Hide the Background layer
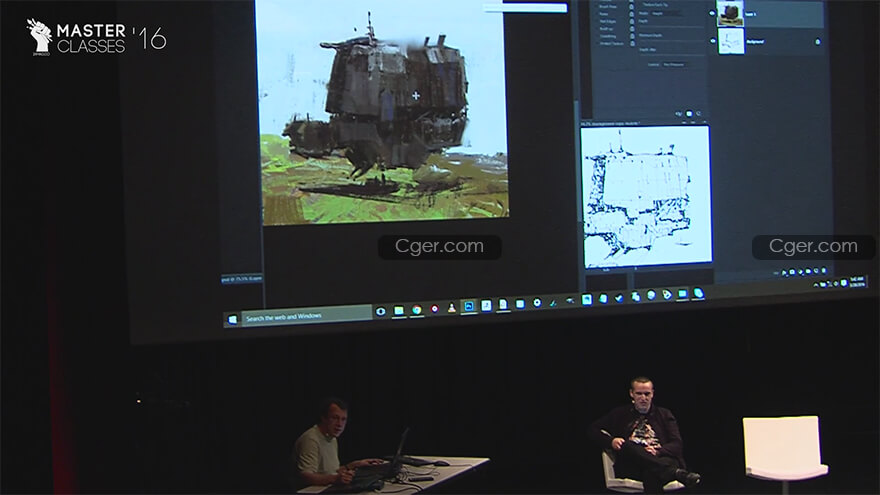The width and height of the screenshot is (880, 495). click(x=713, y=41)
